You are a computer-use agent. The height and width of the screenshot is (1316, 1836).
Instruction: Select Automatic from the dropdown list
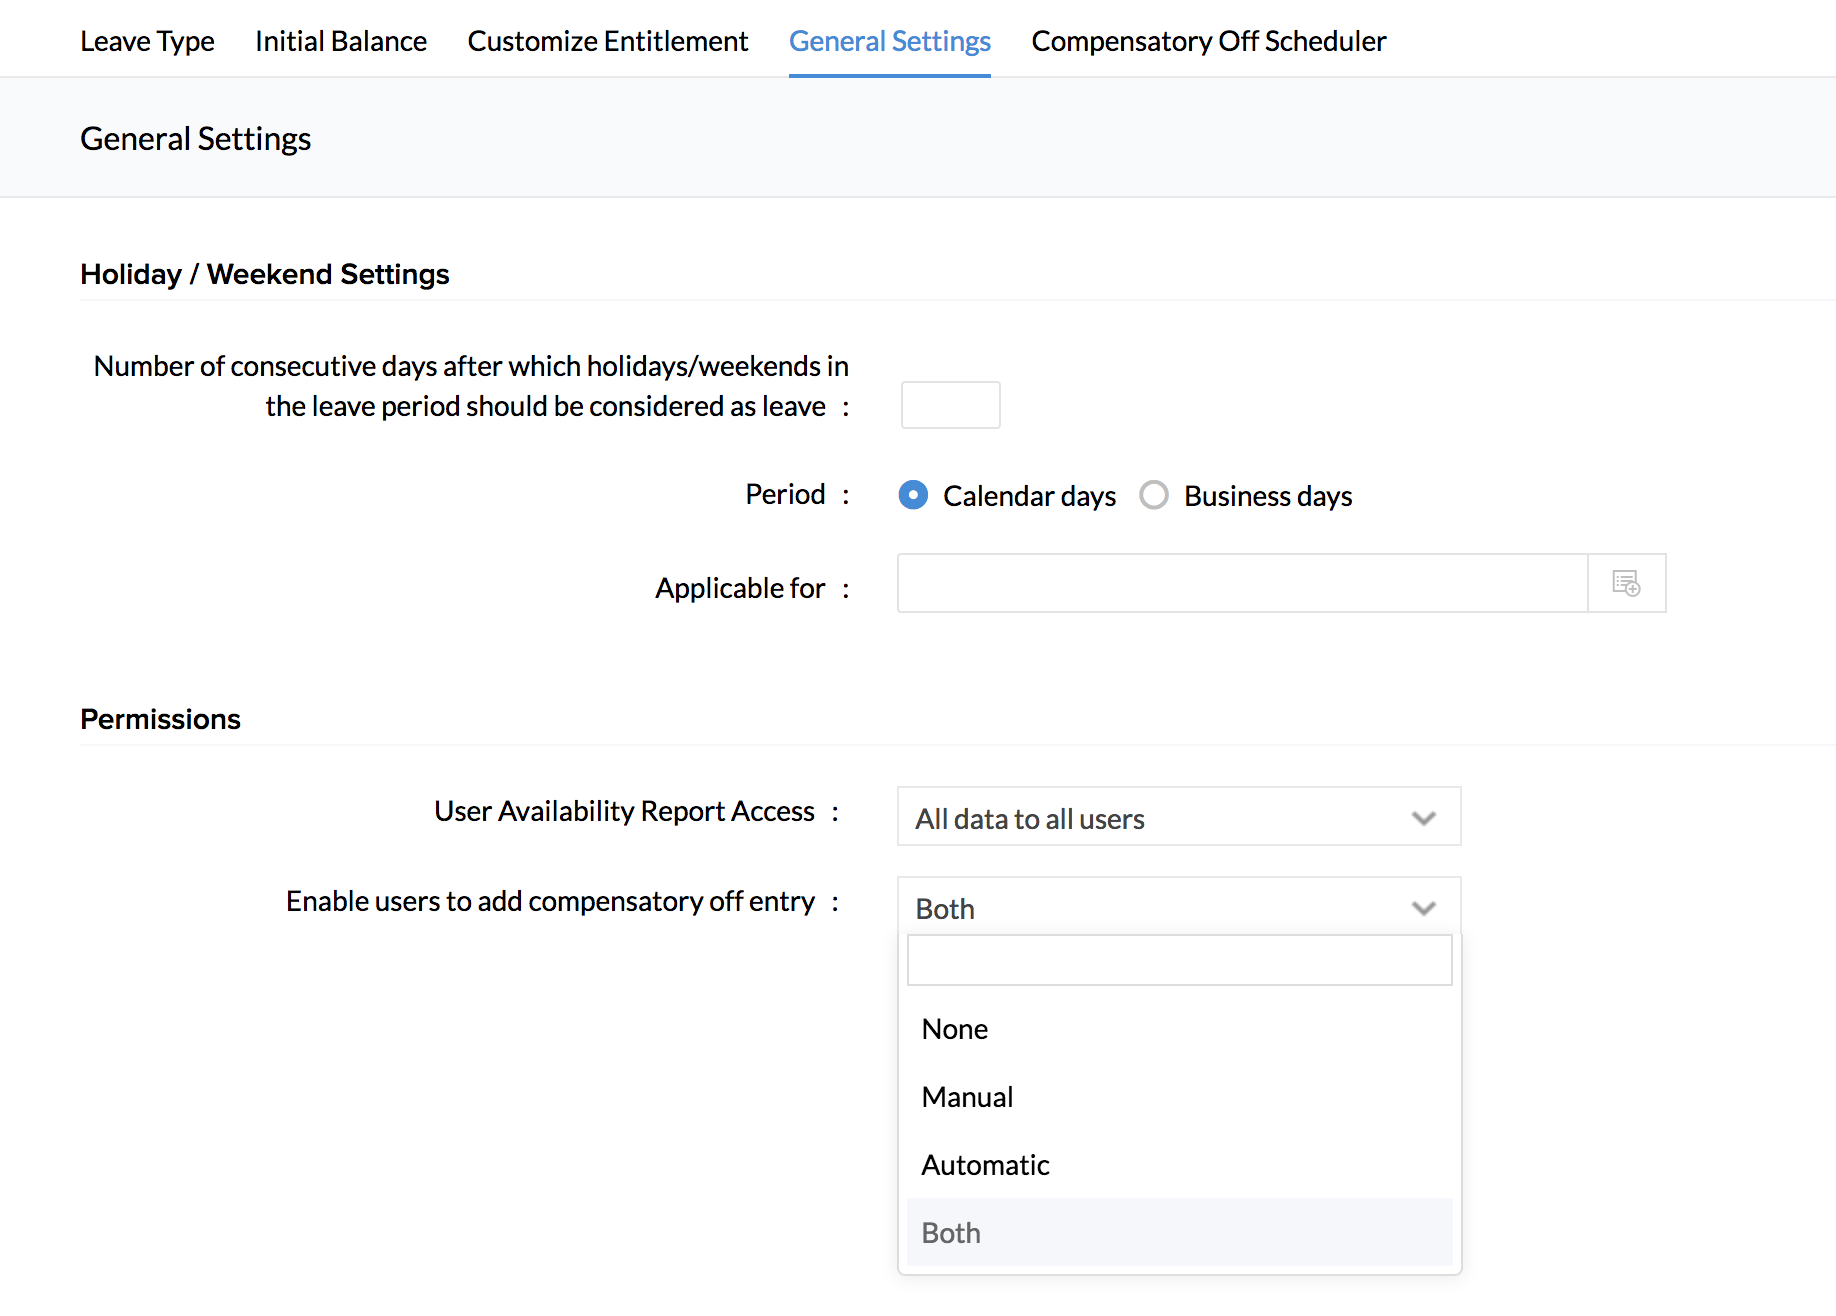985,1165
